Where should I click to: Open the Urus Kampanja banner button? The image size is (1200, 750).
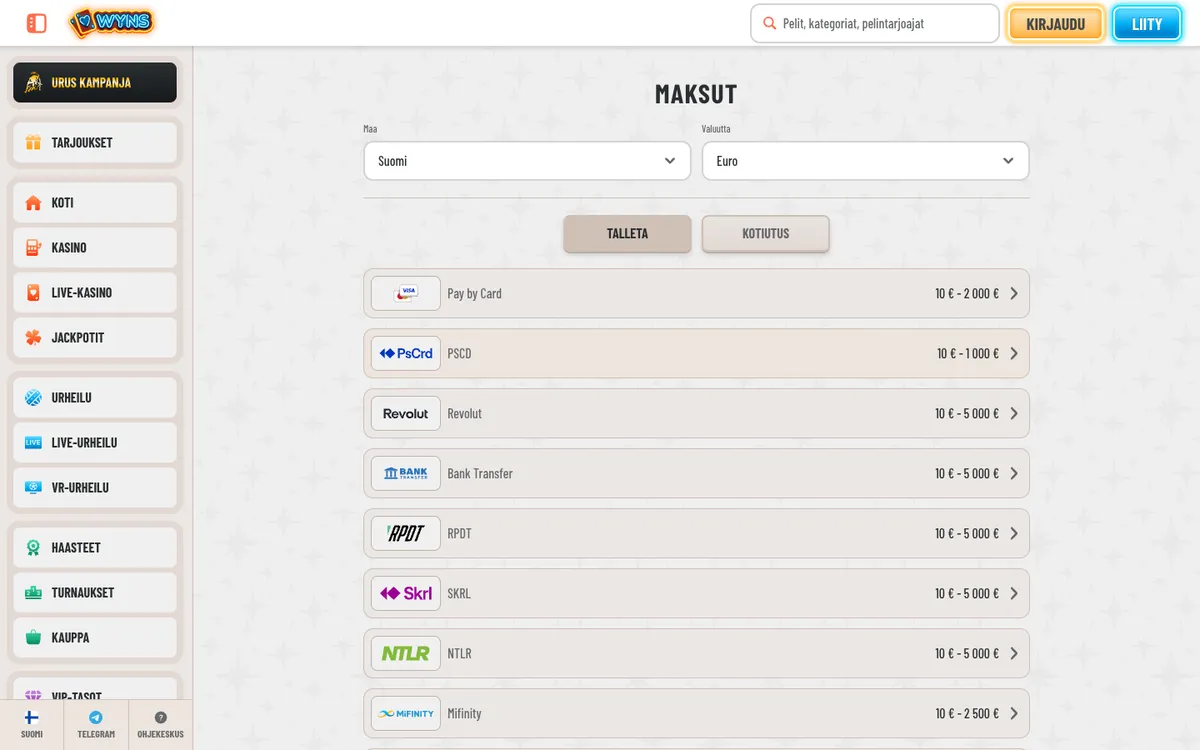(x=95, y=83)
